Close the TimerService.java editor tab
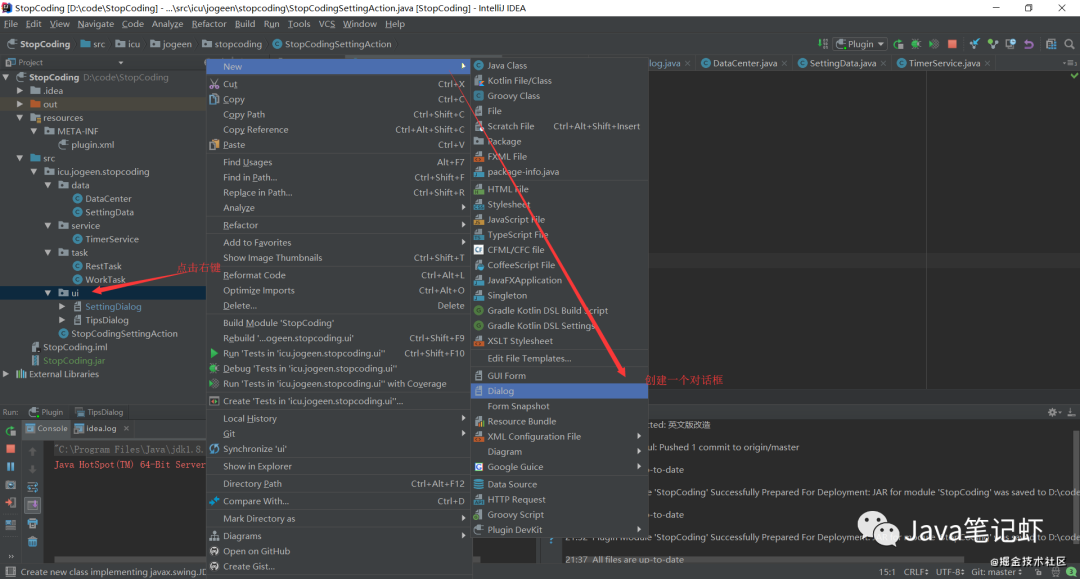 [x=987, y=63]
